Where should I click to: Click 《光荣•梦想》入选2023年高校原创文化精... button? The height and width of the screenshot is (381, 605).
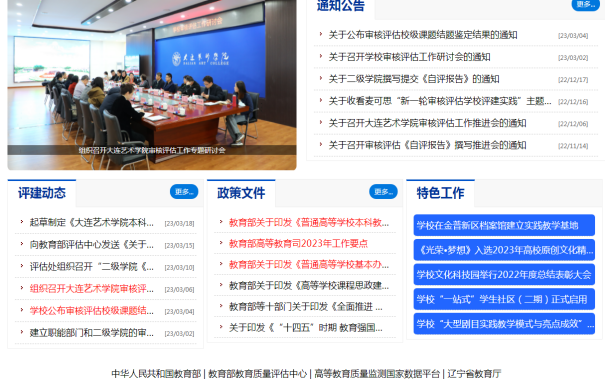504,250
